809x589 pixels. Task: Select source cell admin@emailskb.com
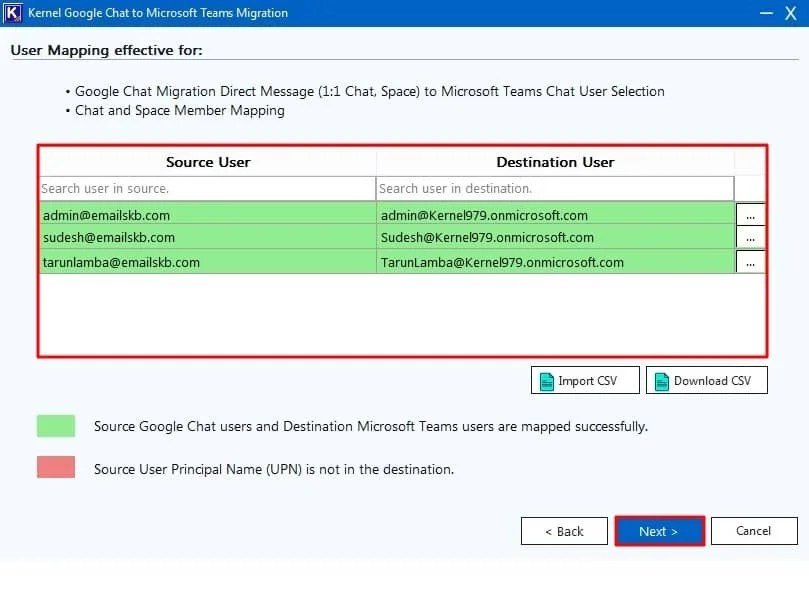[208, 215]
